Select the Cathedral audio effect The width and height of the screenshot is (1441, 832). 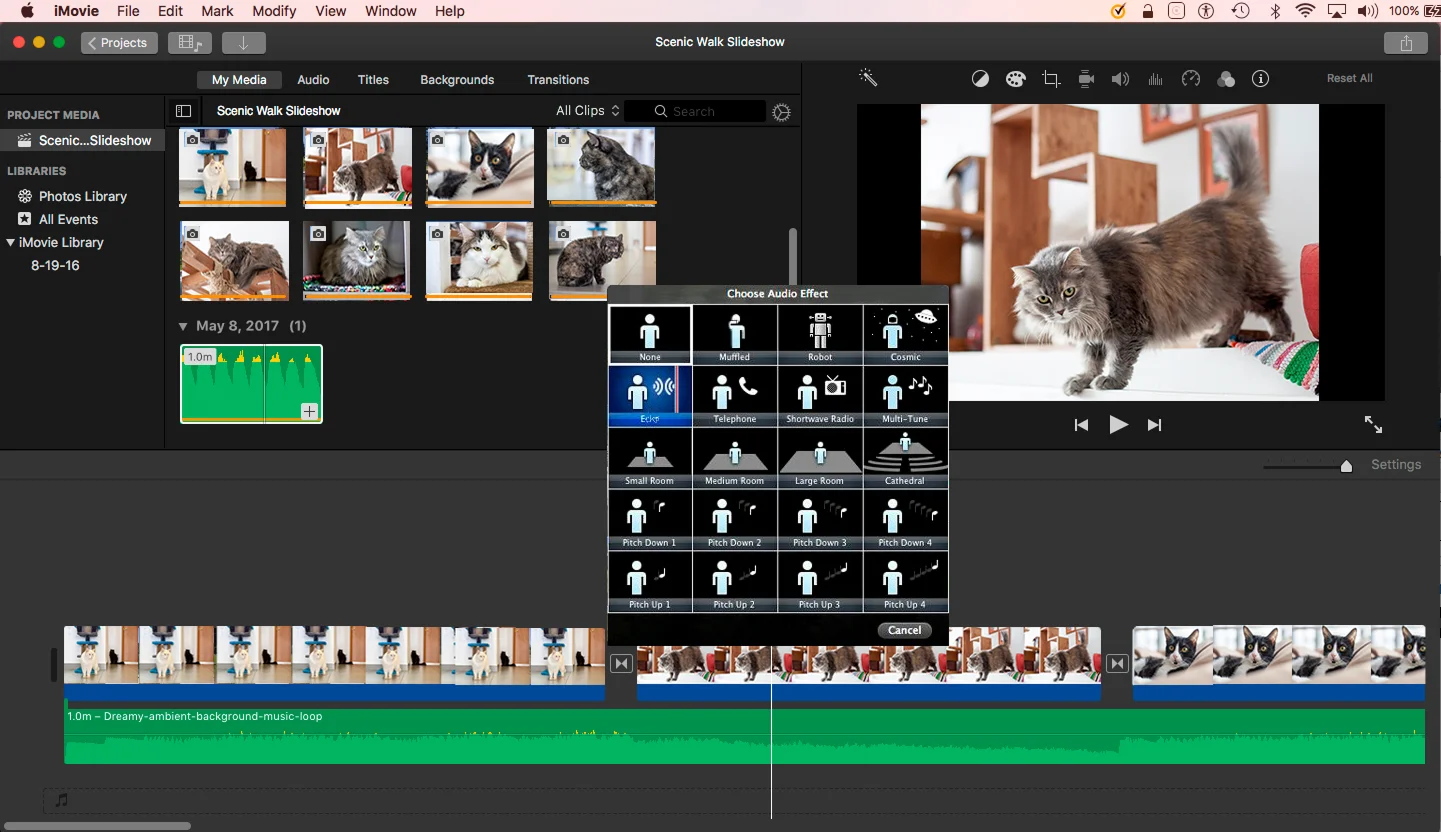click(x=905, y=458)
